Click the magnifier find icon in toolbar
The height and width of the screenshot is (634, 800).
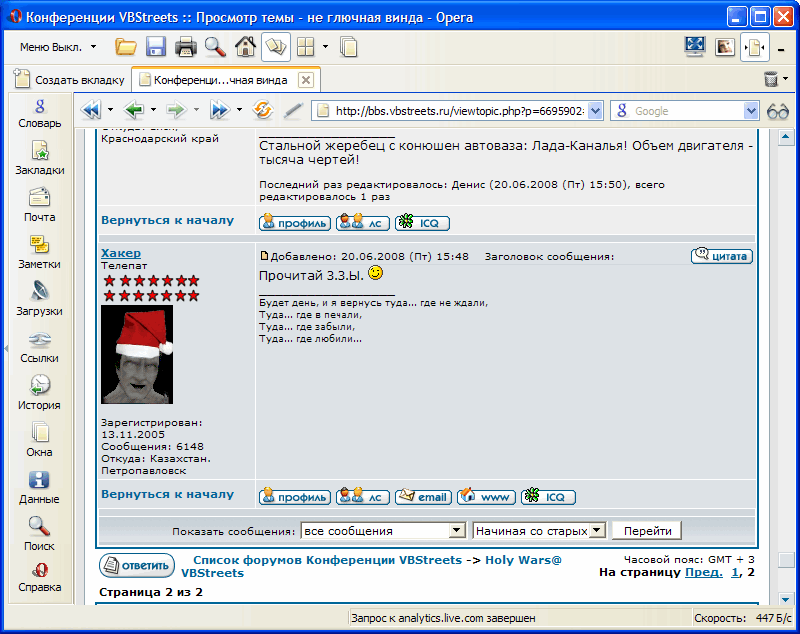(215, 47)
